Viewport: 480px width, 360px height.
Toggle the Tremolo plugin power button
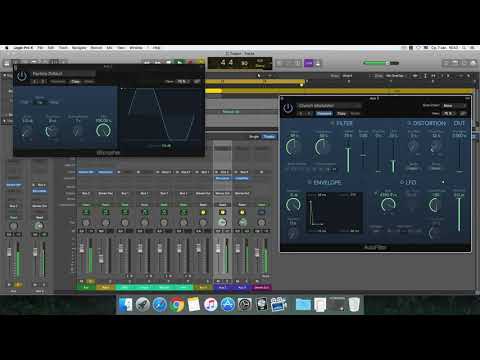point(22,76)
